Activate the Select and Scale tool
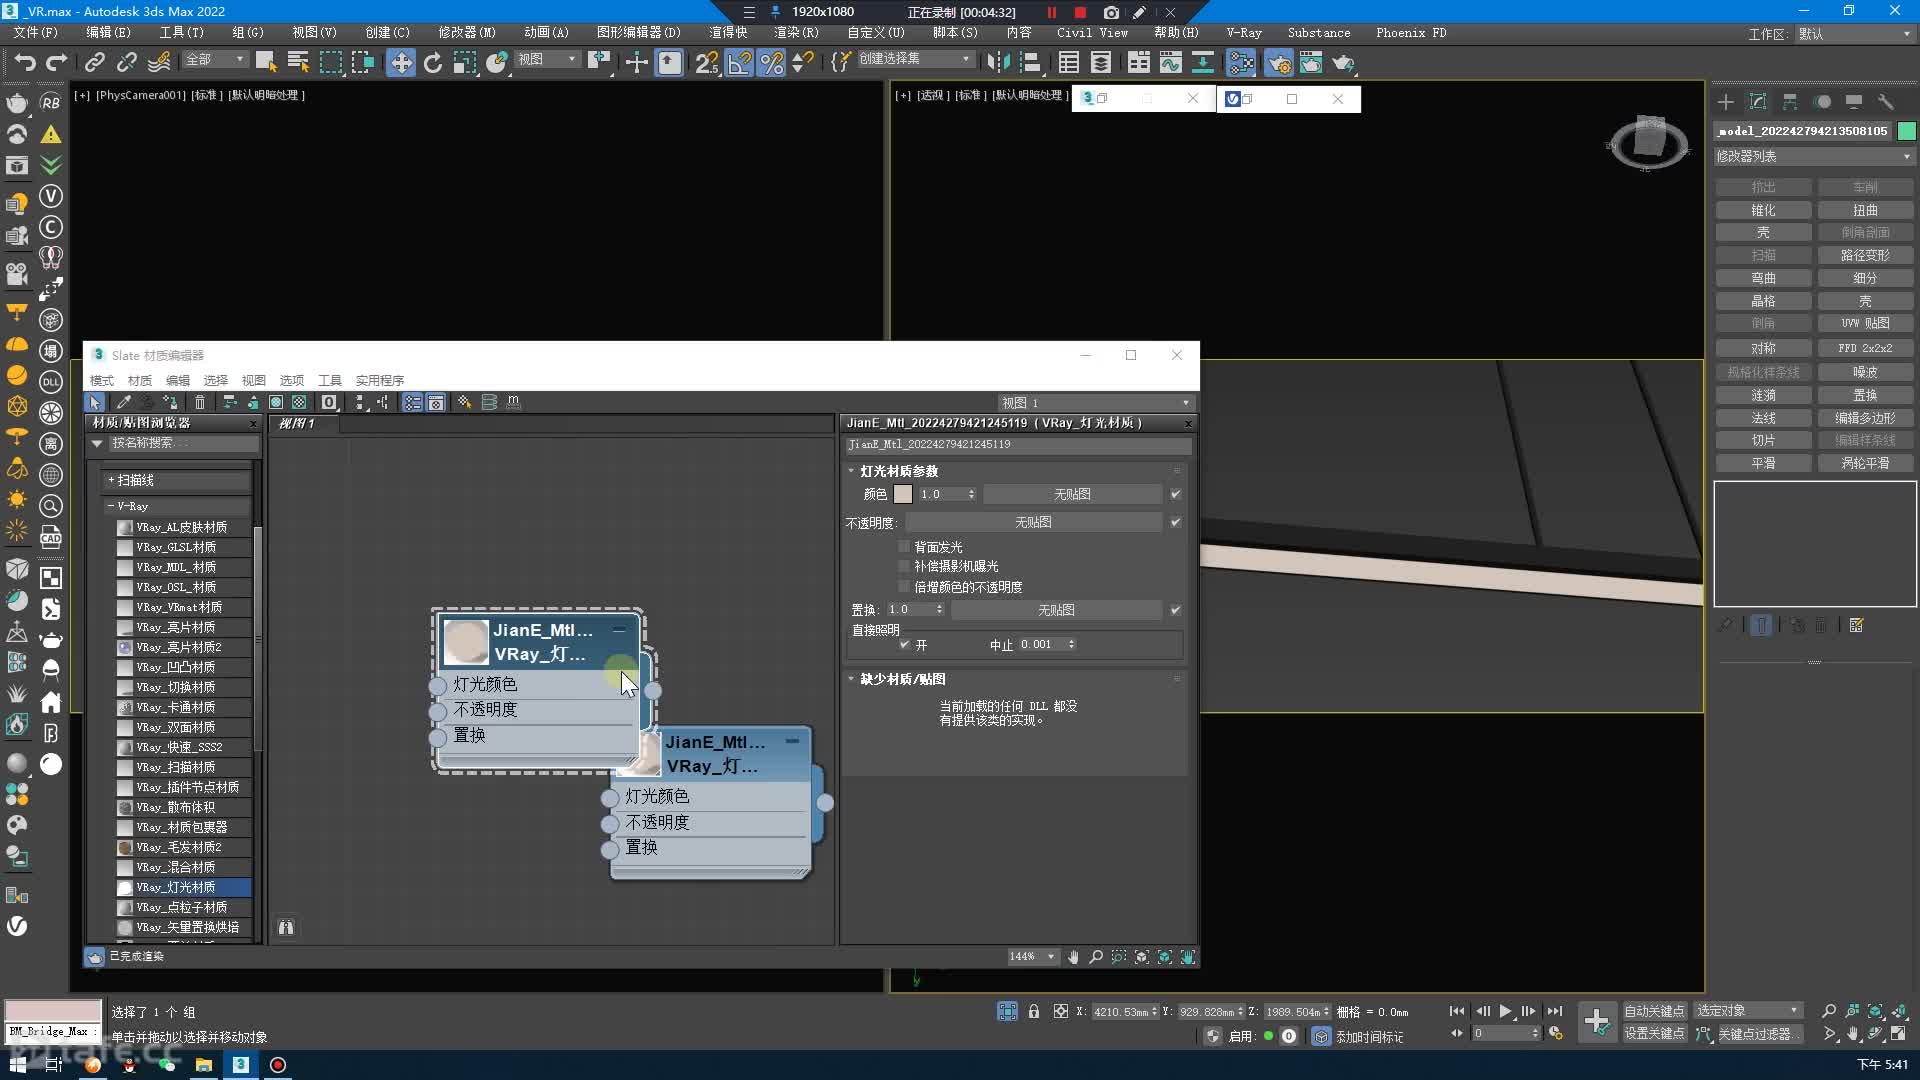 (x=464, y=62)
